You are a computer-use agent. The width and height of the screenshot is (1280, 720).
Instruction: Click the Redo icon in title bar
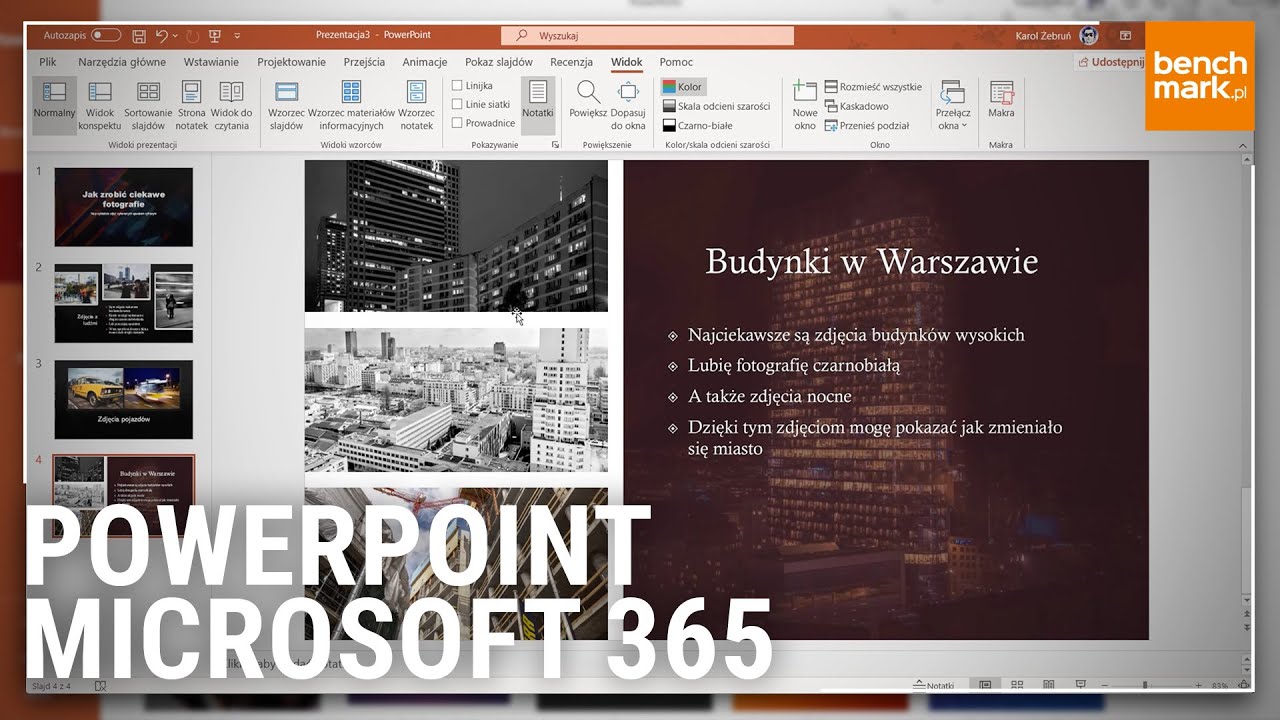[191, 35]
